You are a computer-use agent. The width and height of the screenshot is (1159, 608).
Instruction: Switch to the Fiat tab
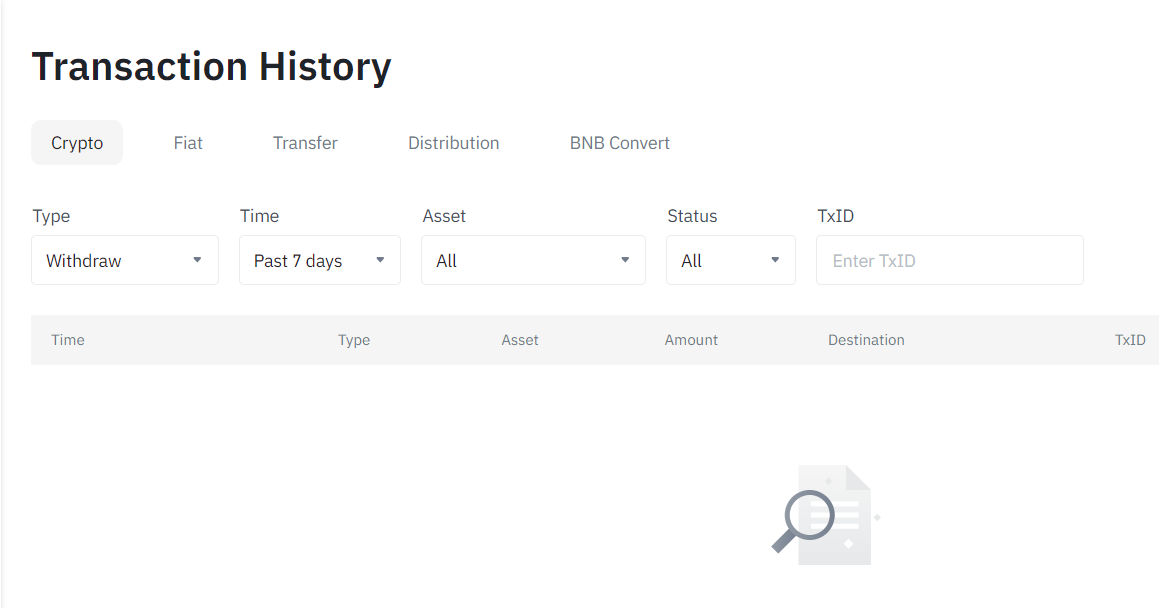pos(188,143)
